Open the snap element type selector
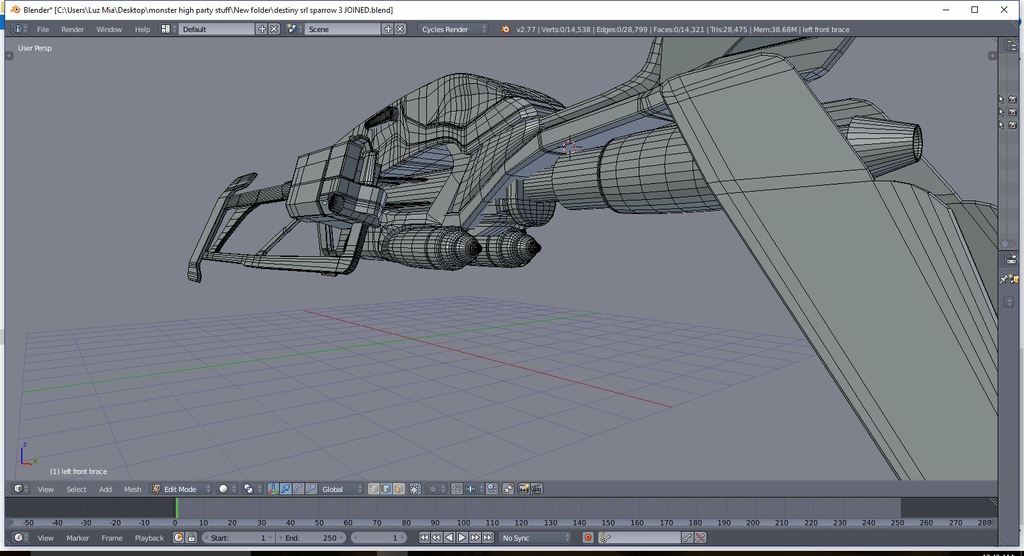1024x556 pixels. pyautogui.click(x=473, y=489)
